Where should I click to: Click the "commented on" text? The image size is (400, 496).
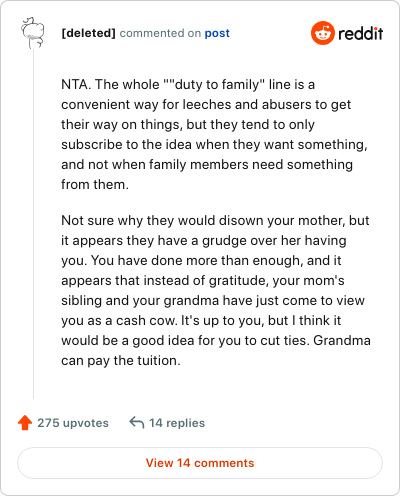coord(160,33)
